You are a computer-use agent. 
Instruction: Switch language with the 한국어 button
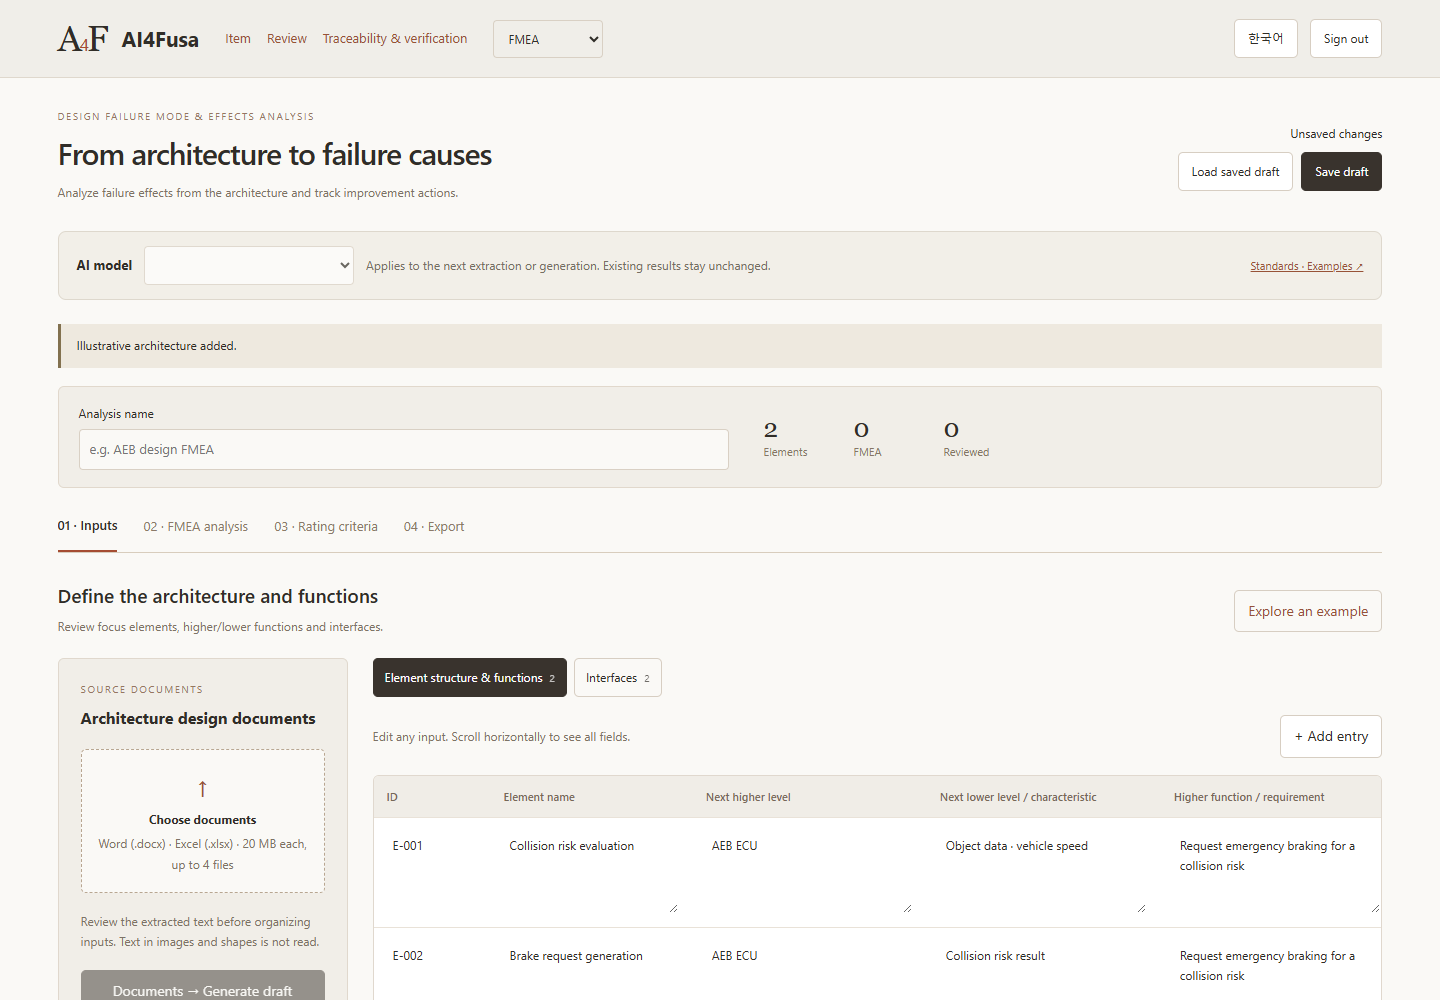(1266, 39)
